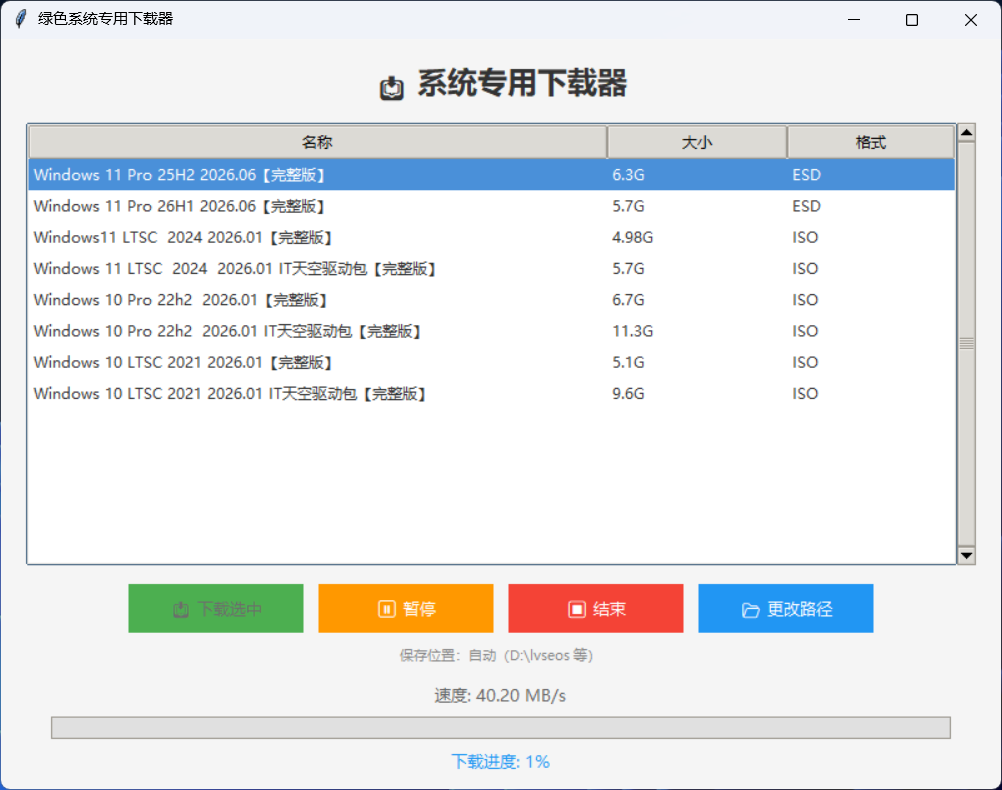Maximize the downloader window
This screenshot has width=1002, height=790.
pyautogui.click(x=912, y=20)
